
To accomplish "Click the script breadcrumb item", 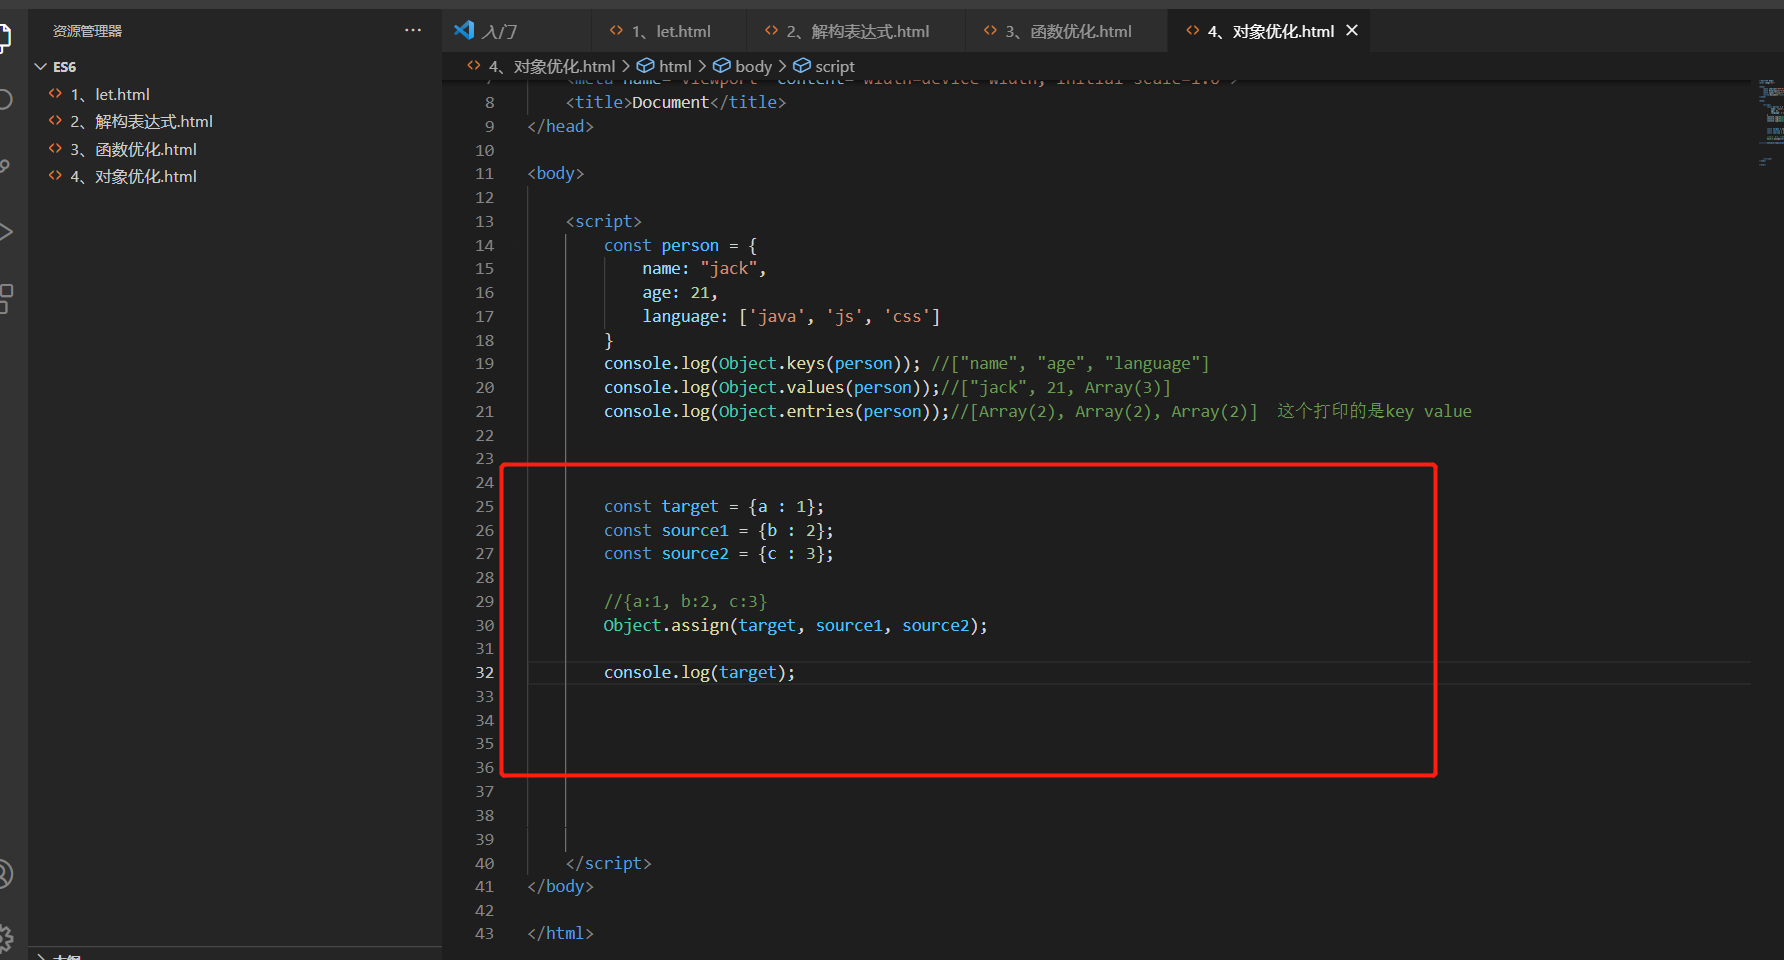I will 824,66.
